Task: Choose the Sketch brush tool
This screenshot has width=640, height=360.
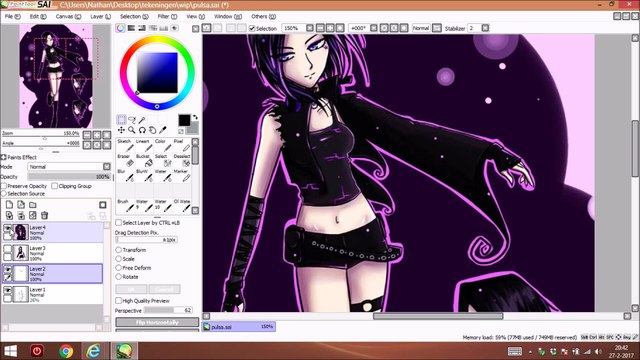Action: 124,145
